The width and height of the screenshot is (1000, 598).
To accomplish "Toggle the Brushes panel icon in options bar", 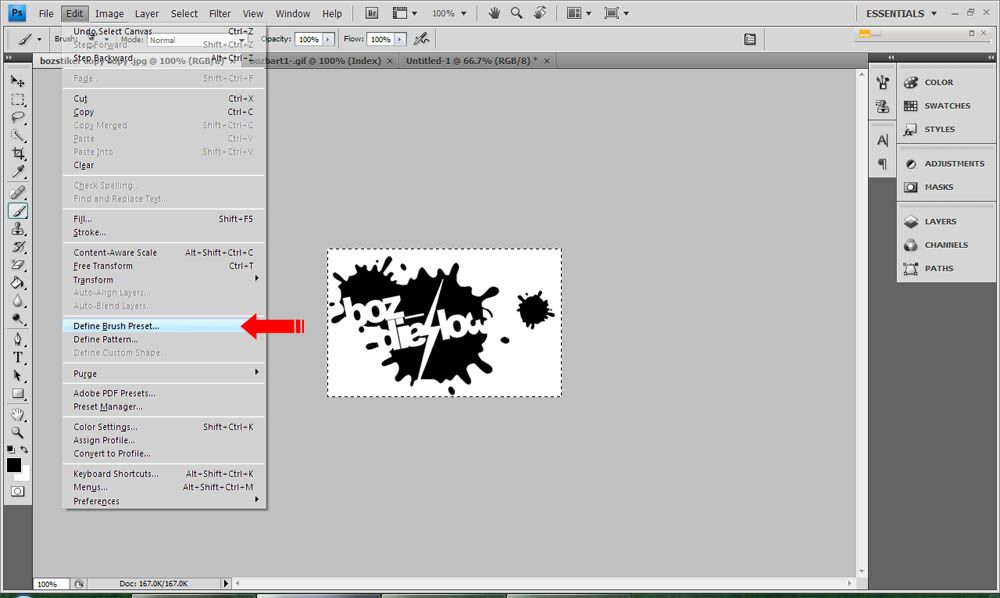I will [750, 40].
